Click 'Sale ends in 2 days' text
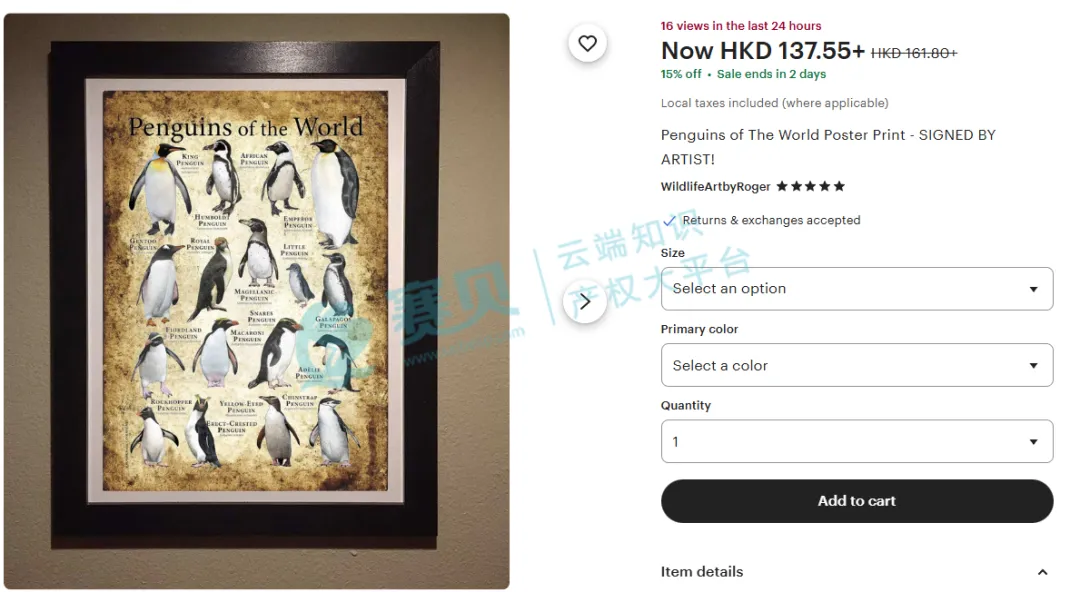The height and width of the screenshot is (592, 1080). point(771,74)
